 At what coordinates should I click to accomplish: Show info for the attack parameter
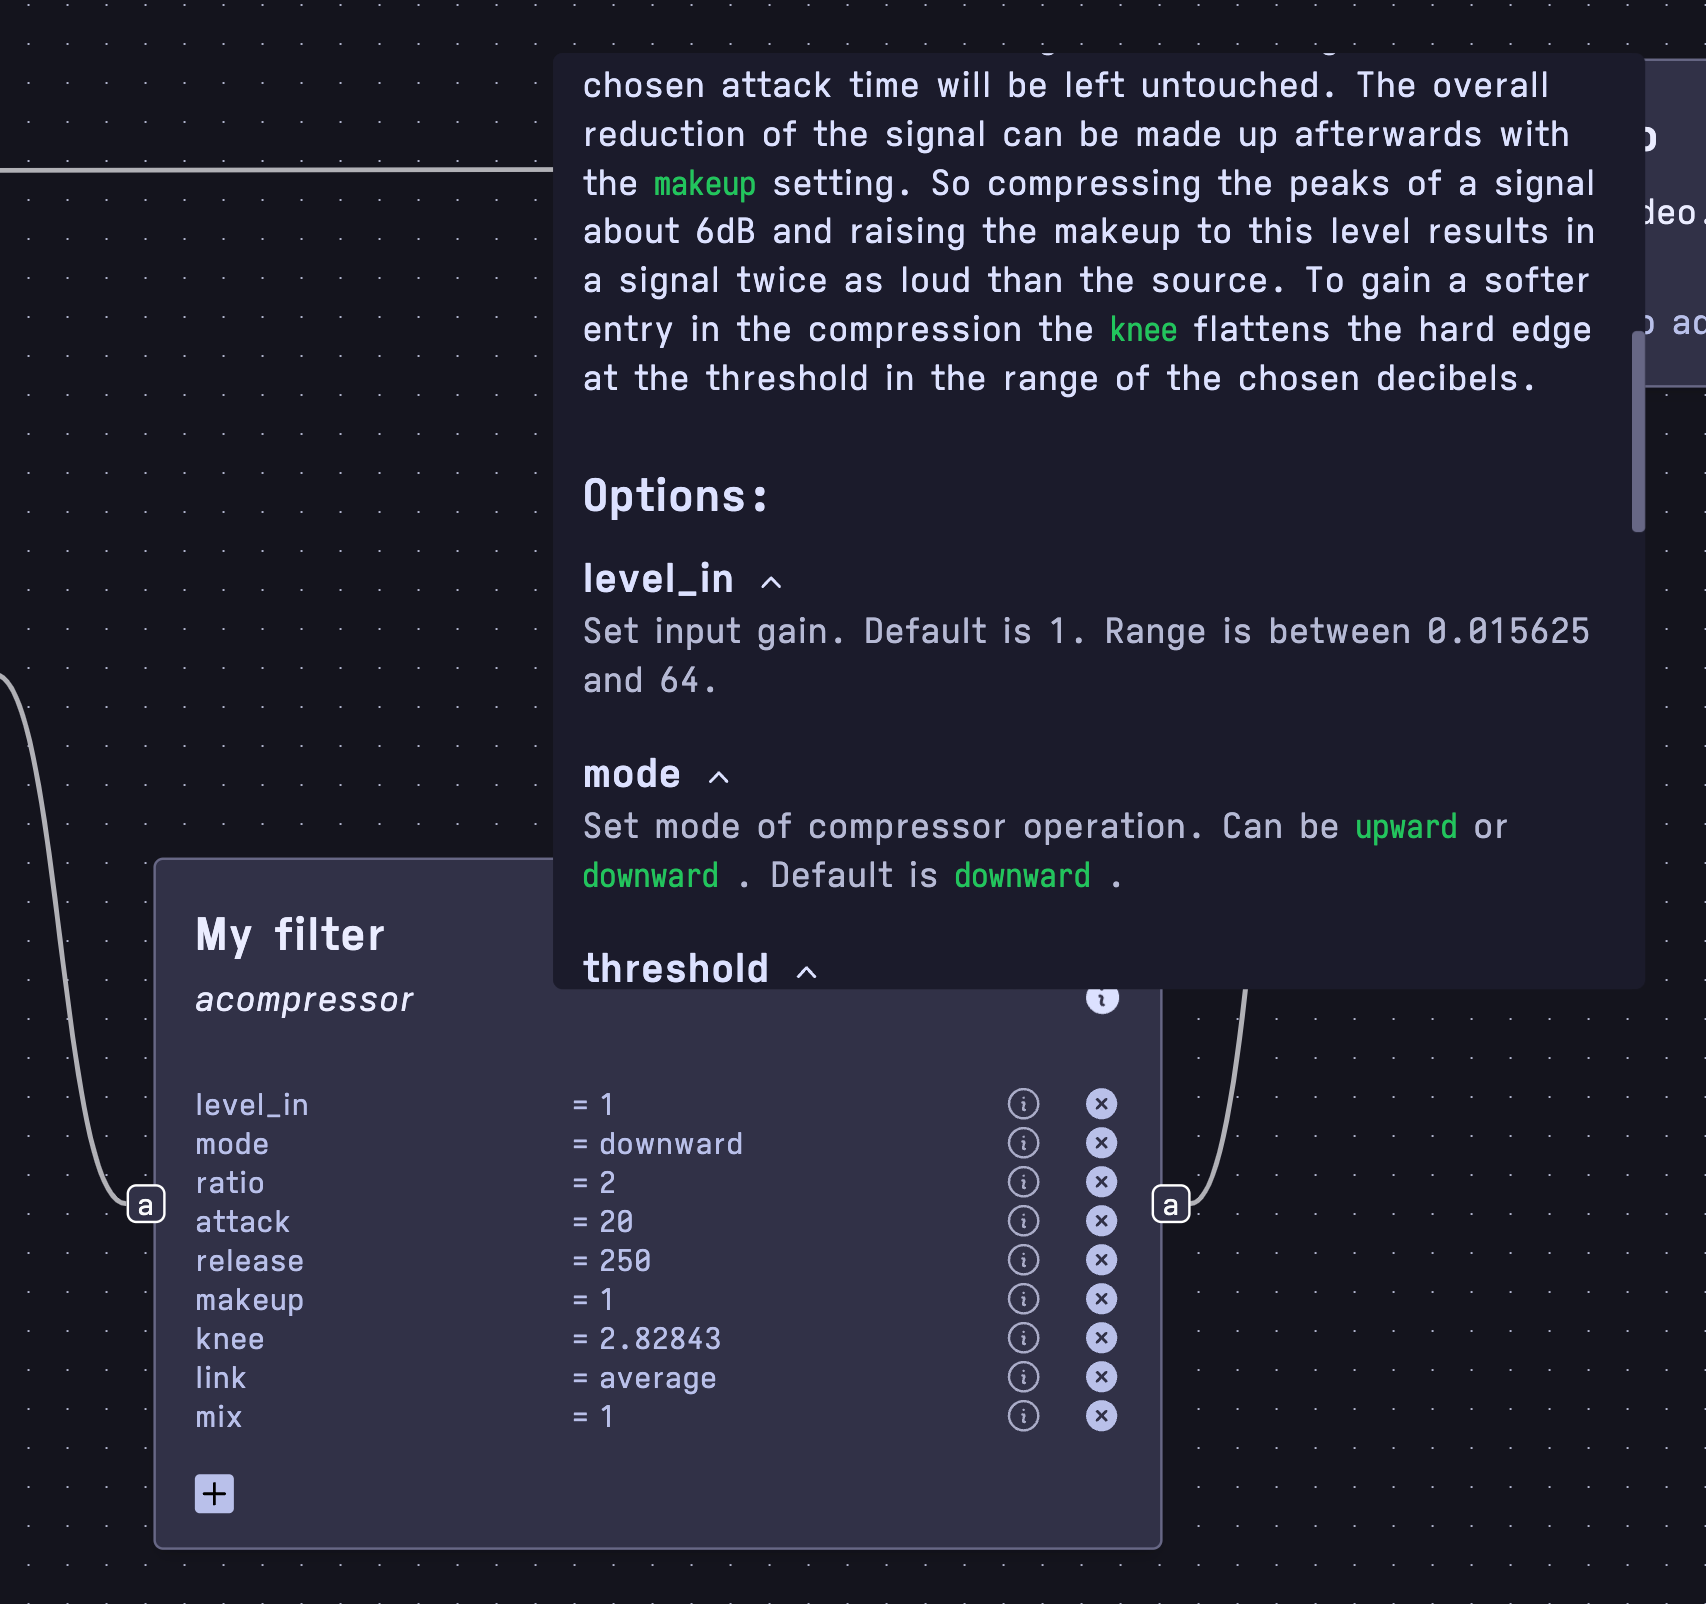click(x=1023, y=1221)
